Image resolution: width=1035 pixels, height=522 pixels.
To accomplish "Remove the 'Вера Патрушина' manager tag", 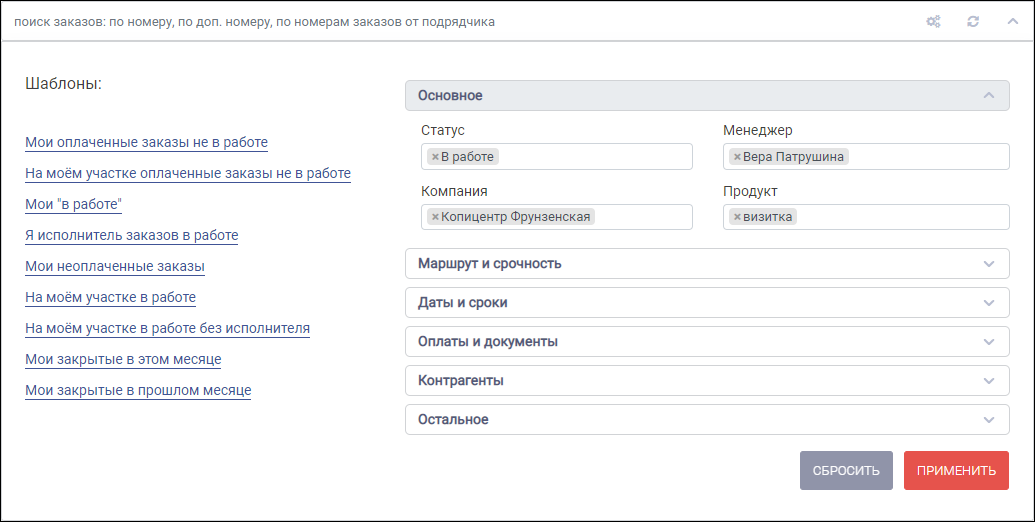I will (x=737, y=157).
